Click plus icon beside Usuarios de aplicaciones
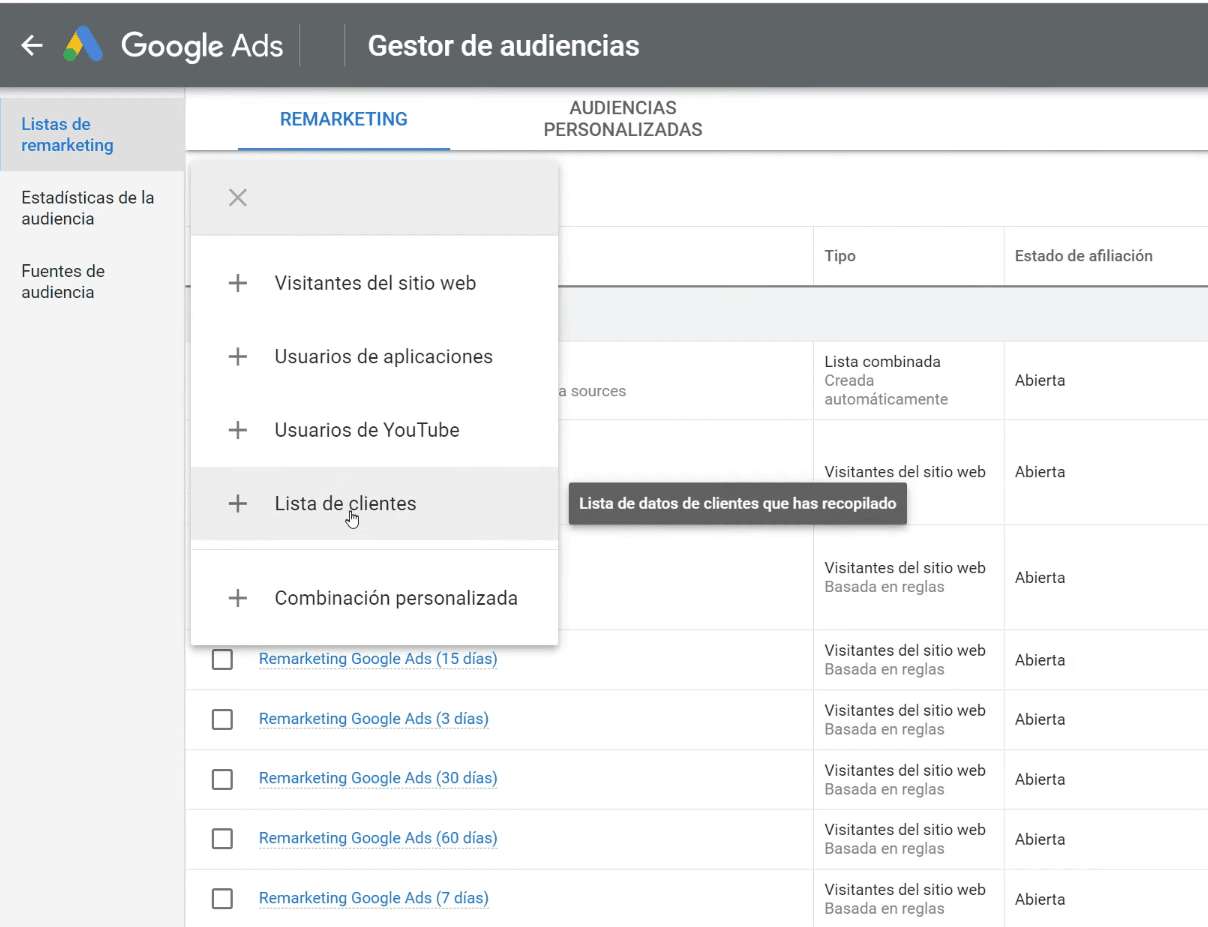The height and width of the screenshot is (927, 1208). pos(237,357)
